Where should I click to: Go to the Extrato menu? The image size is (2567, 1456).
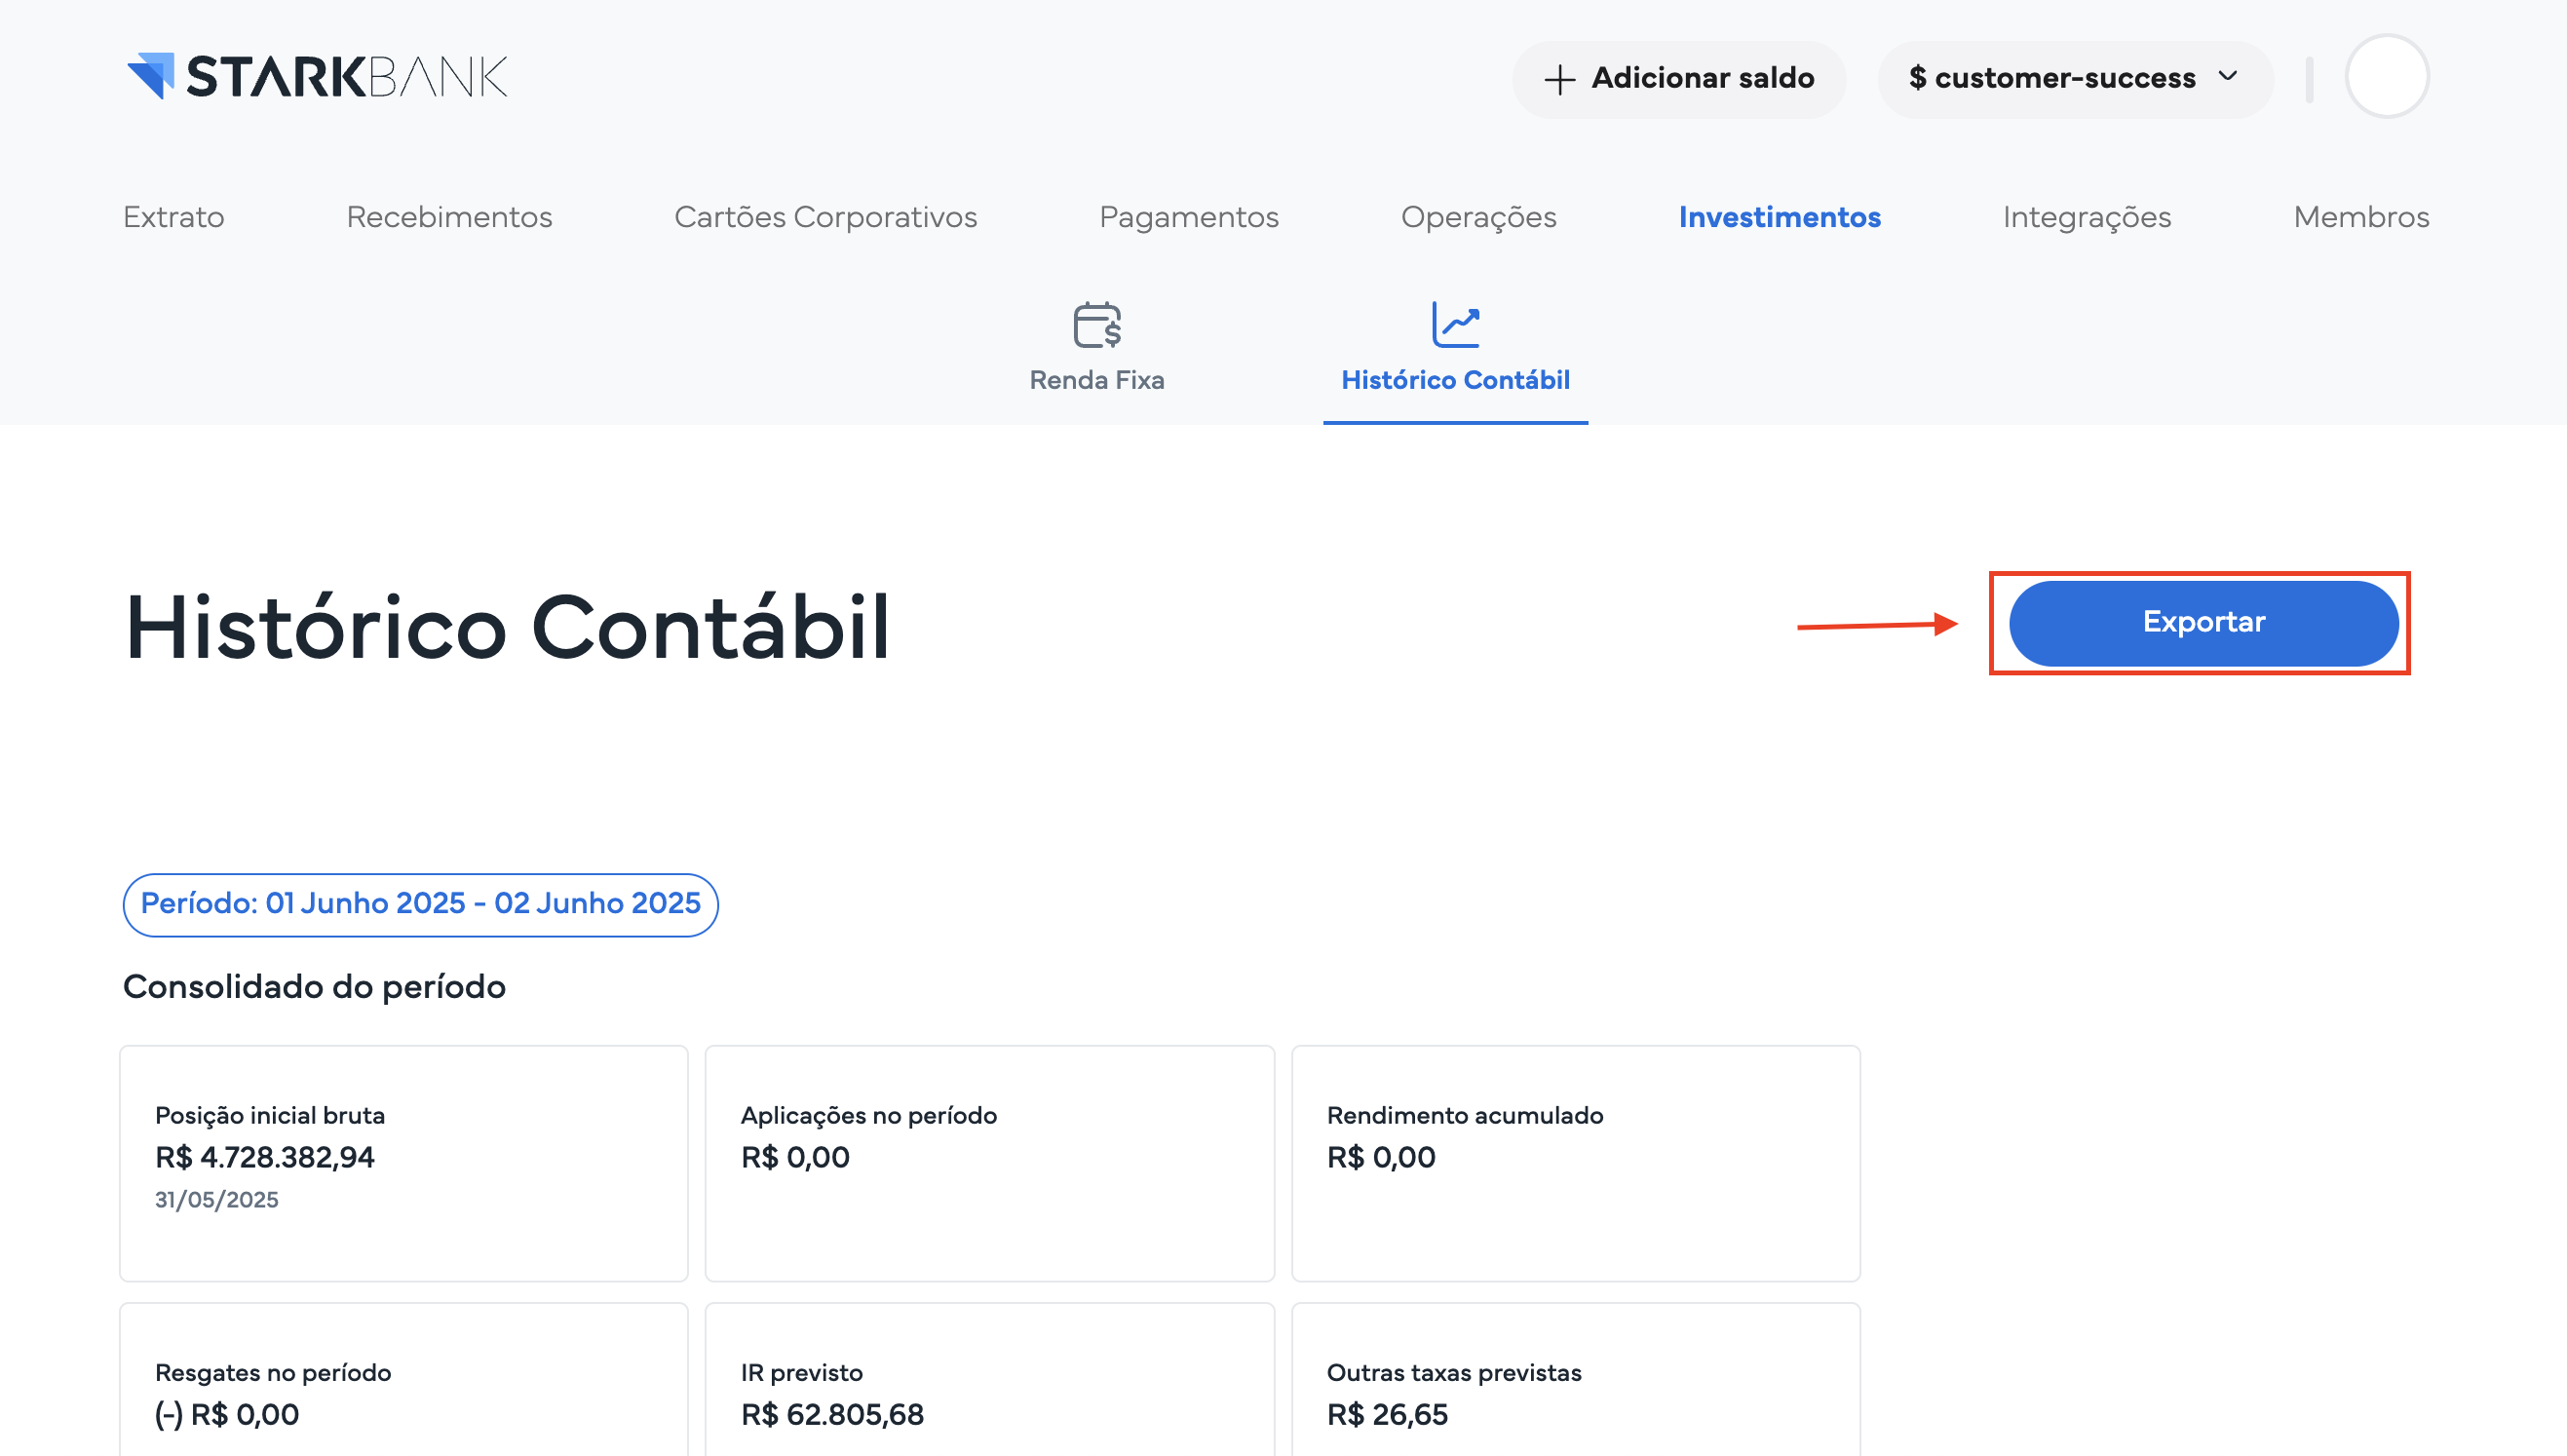pyautogui.click(x=174, y=217)
